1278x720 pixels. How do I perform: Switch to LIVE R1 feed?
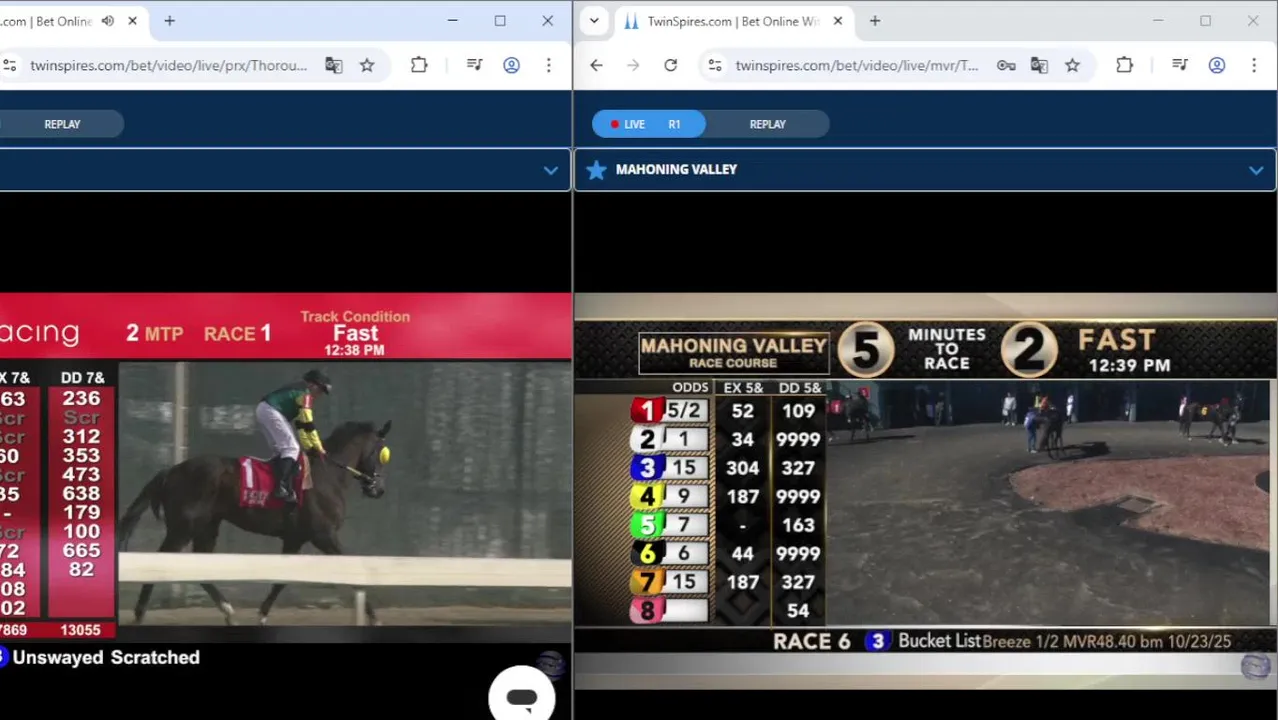coord(649,124)
